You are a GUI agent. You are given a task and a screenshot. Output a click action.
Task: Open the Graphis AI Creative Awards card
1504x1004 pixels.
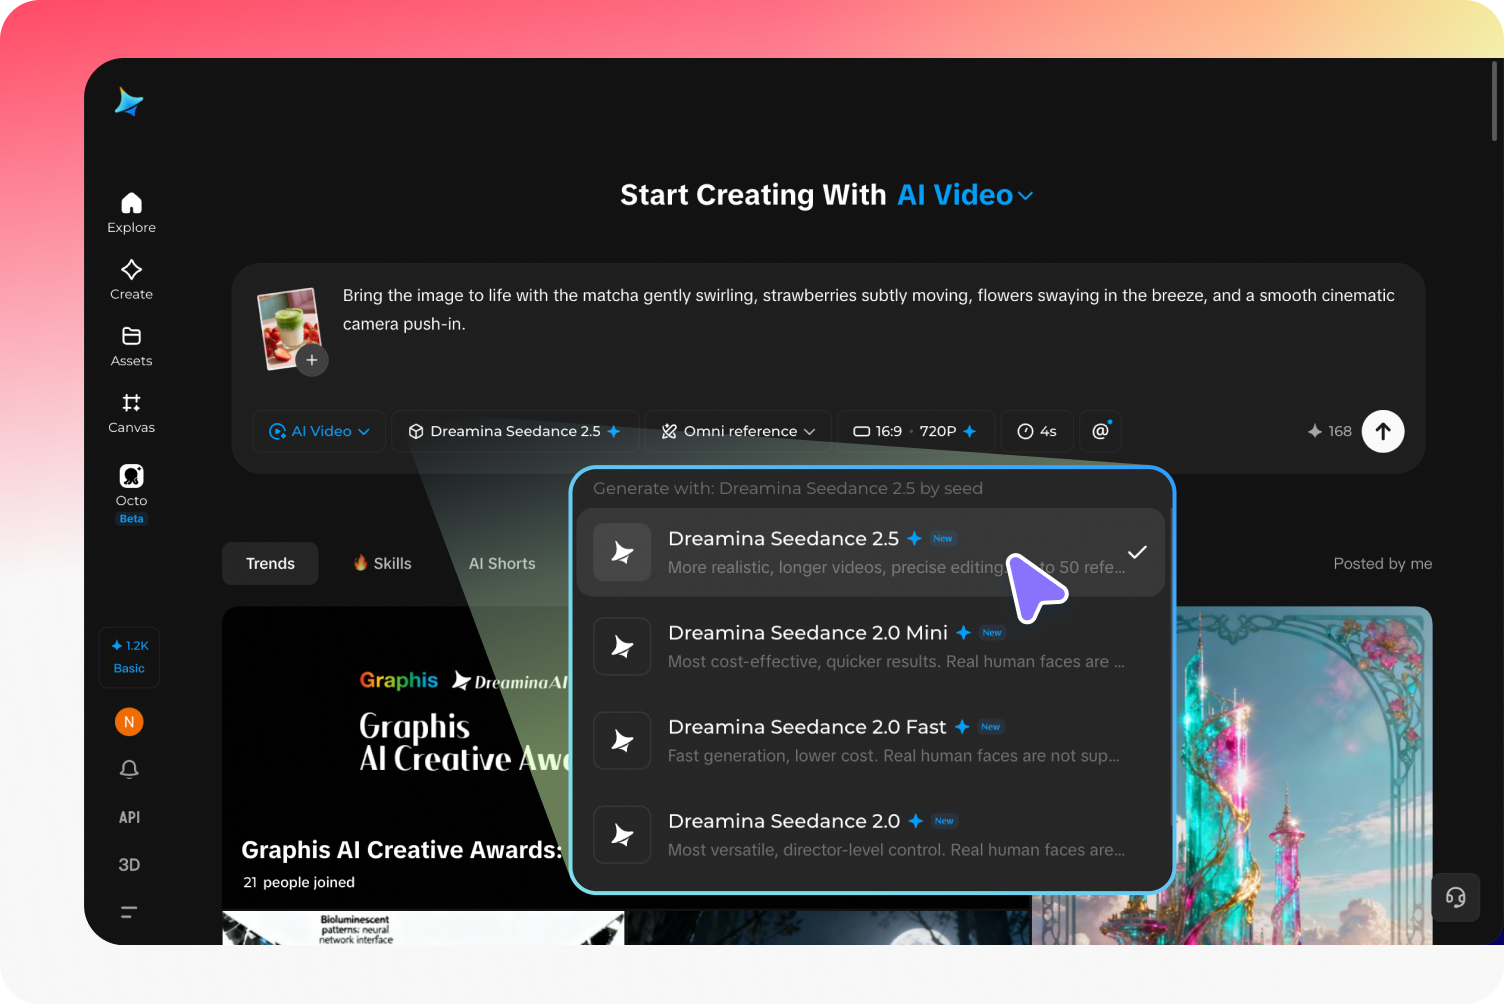396,757
